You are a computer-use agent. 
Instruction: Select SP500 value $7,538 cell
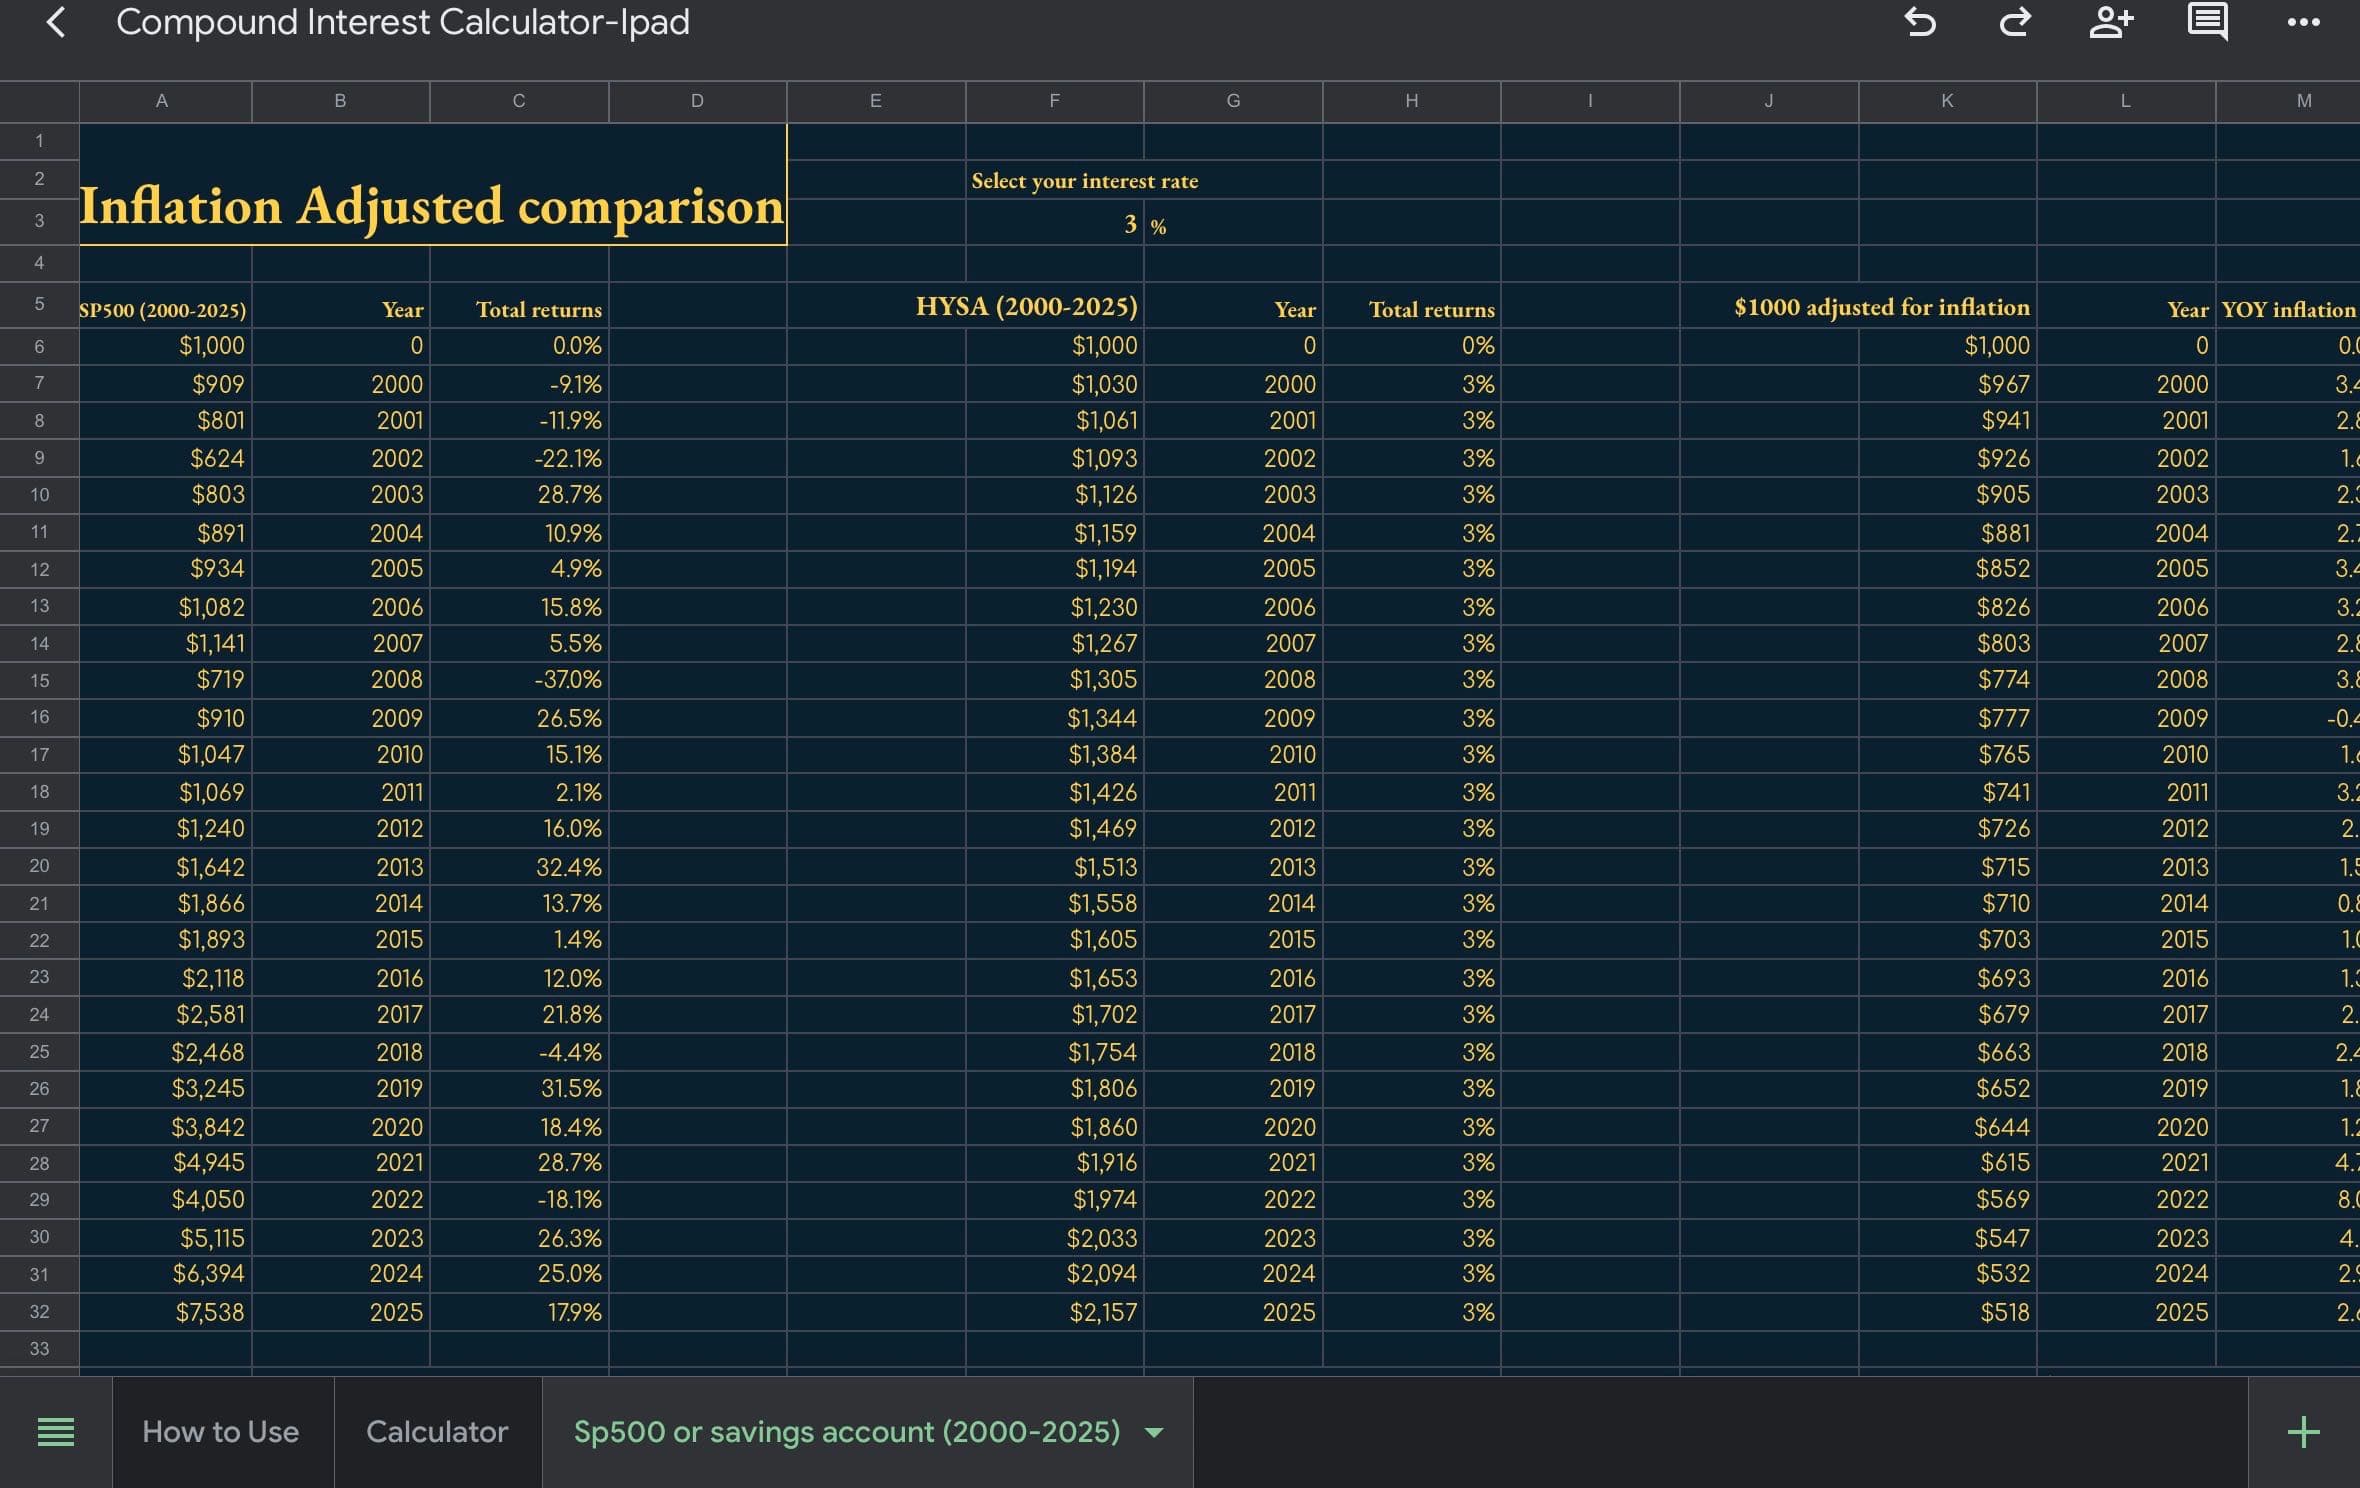(x=165, y=1312)
